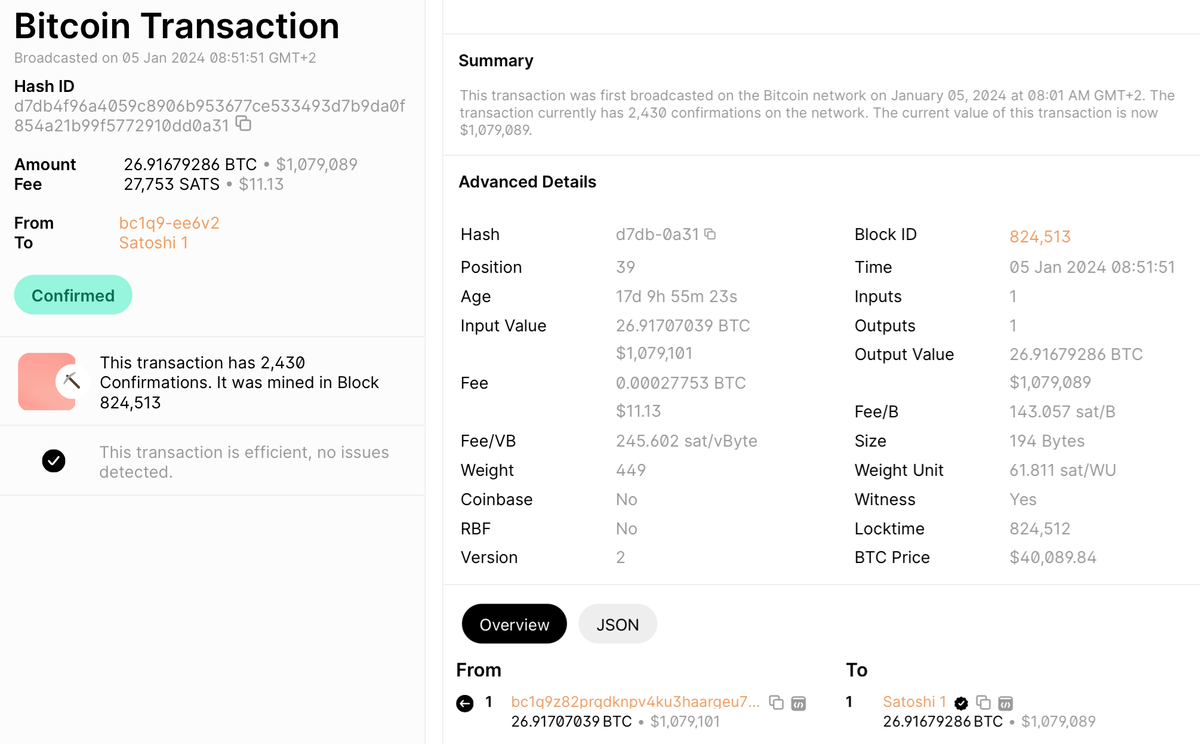Open Block ID 824,513 link
The height and width of the screenshot is (744, 1200).
pos(1040,237)
